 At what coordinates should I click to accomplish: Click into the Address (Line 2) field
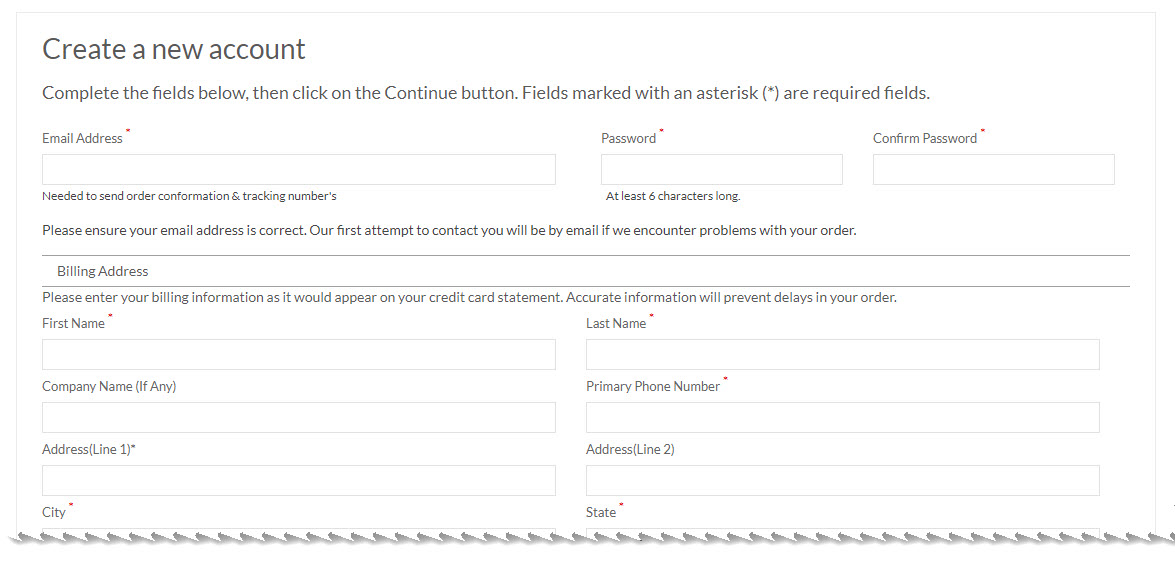[842, 481]
